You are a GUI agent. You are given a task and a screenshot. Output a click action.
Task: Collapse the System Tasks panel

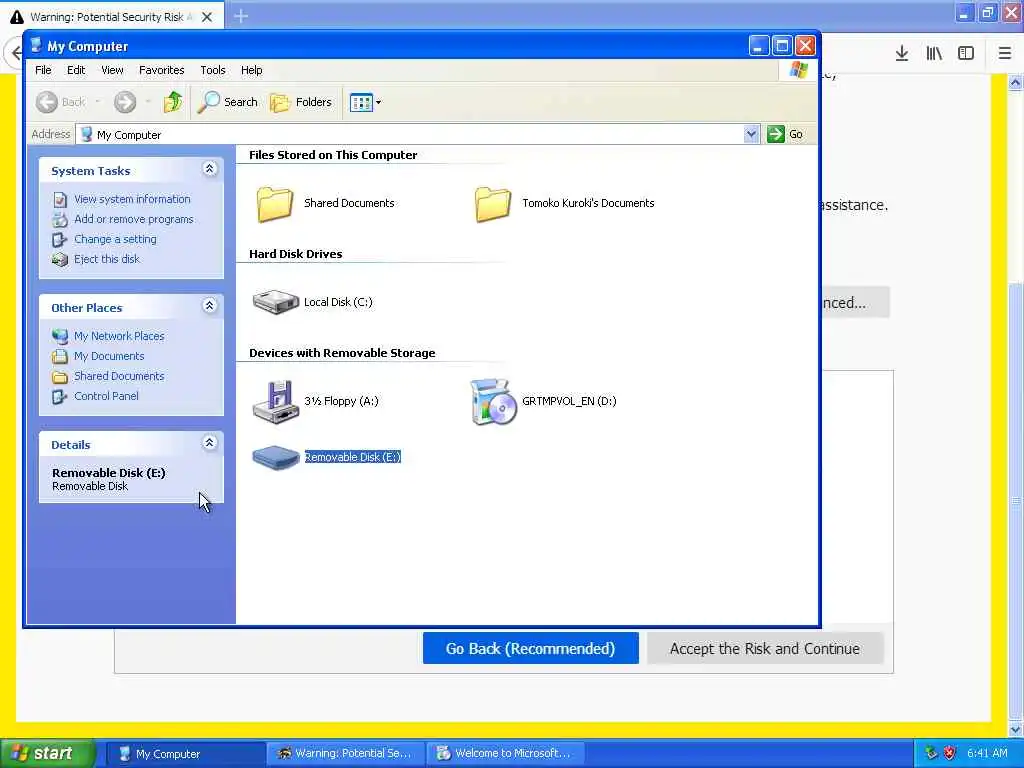(210, 169)
